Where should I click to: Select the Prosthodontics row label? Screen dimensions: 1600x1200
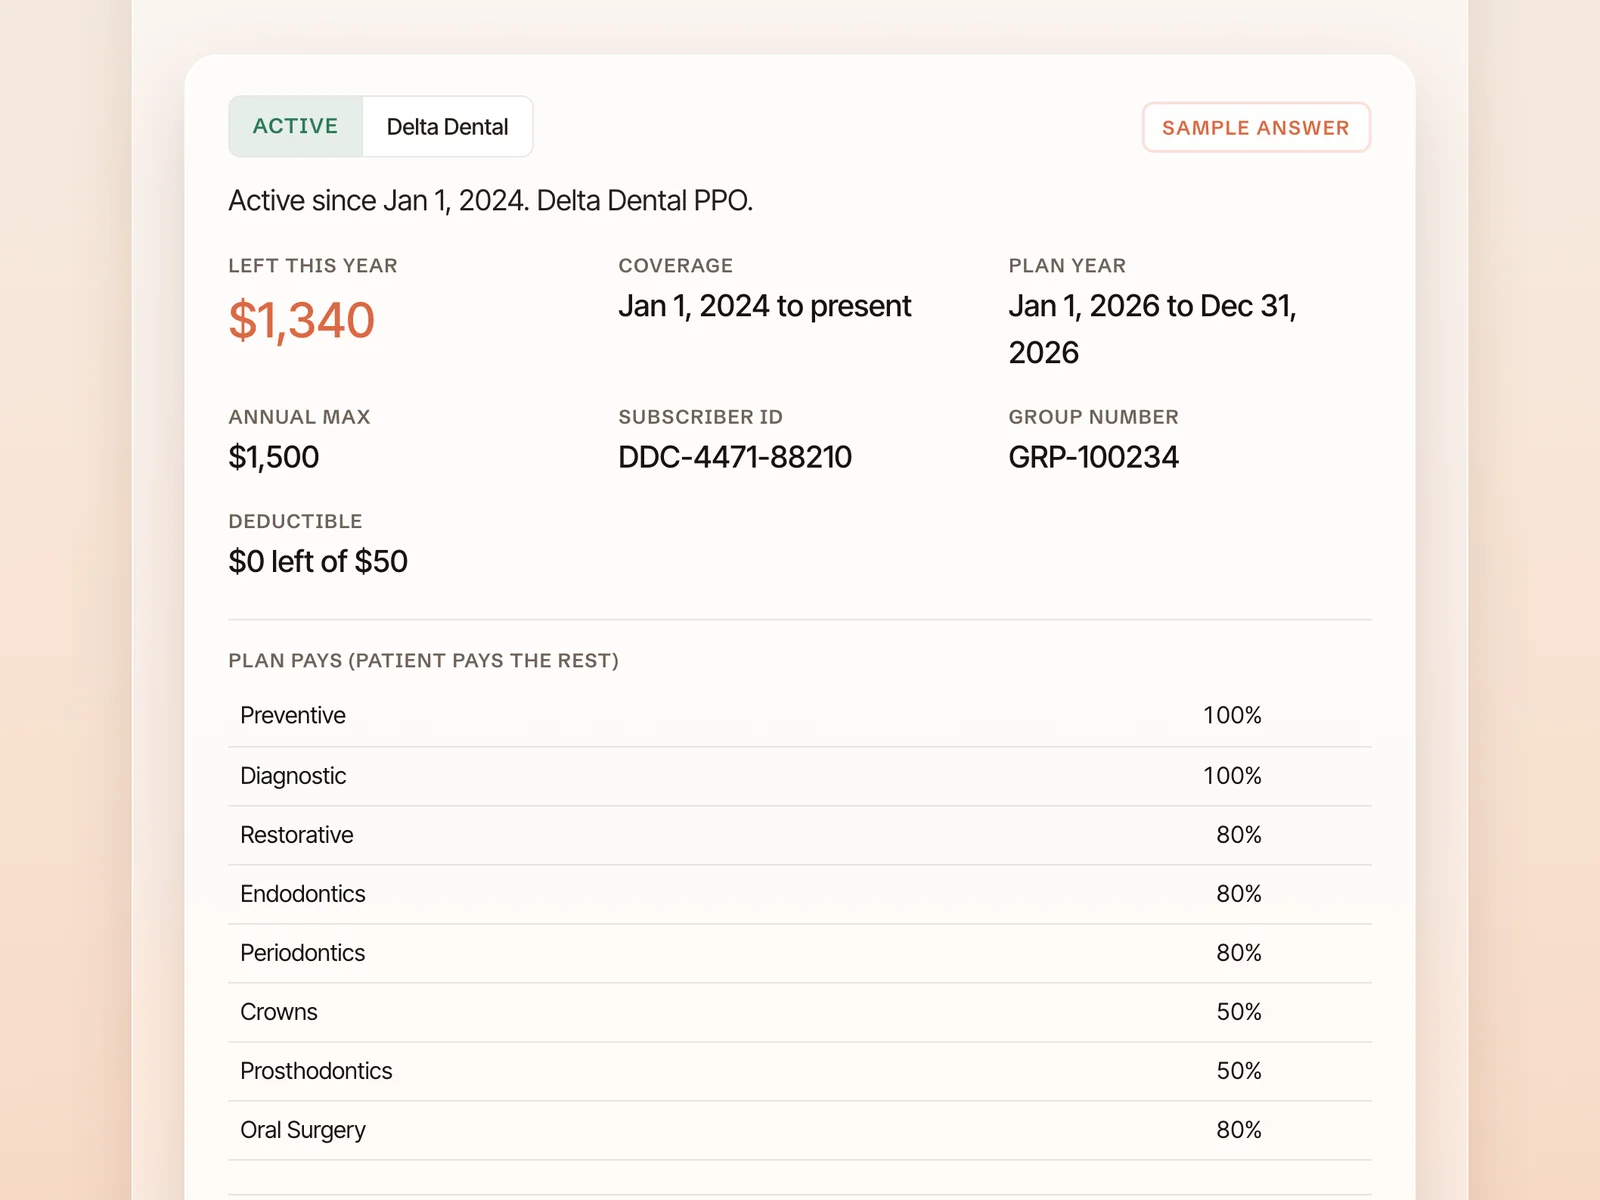pyautogui.click(x=316, y=1071)
